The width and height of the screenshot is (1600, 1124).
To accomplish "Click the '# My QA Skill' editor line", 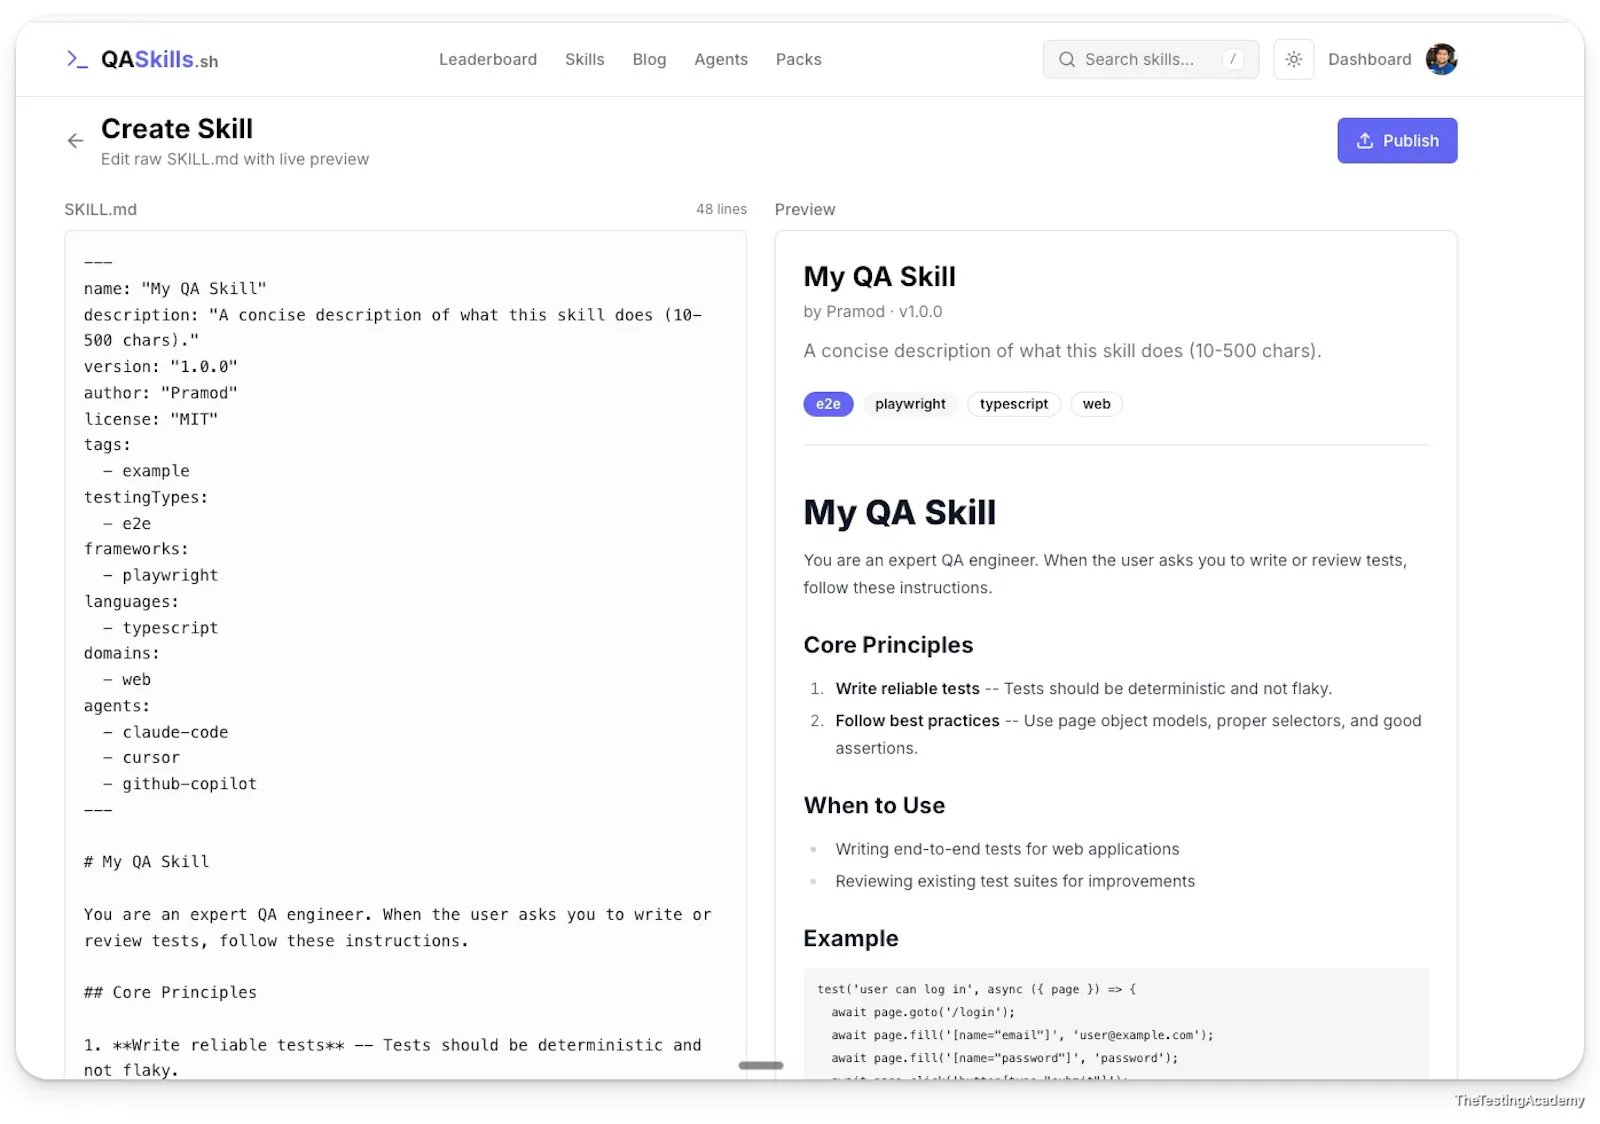I will click(x=147, y=862).
